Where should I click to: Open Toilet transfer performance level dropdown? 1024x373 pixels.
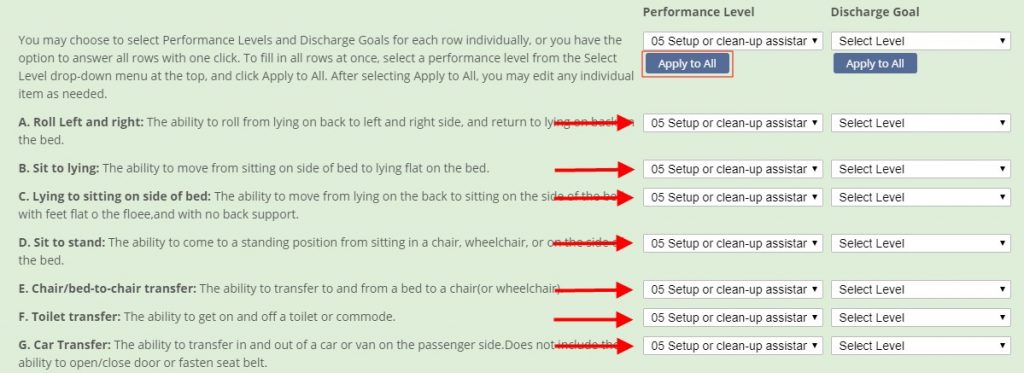(733, 317)
